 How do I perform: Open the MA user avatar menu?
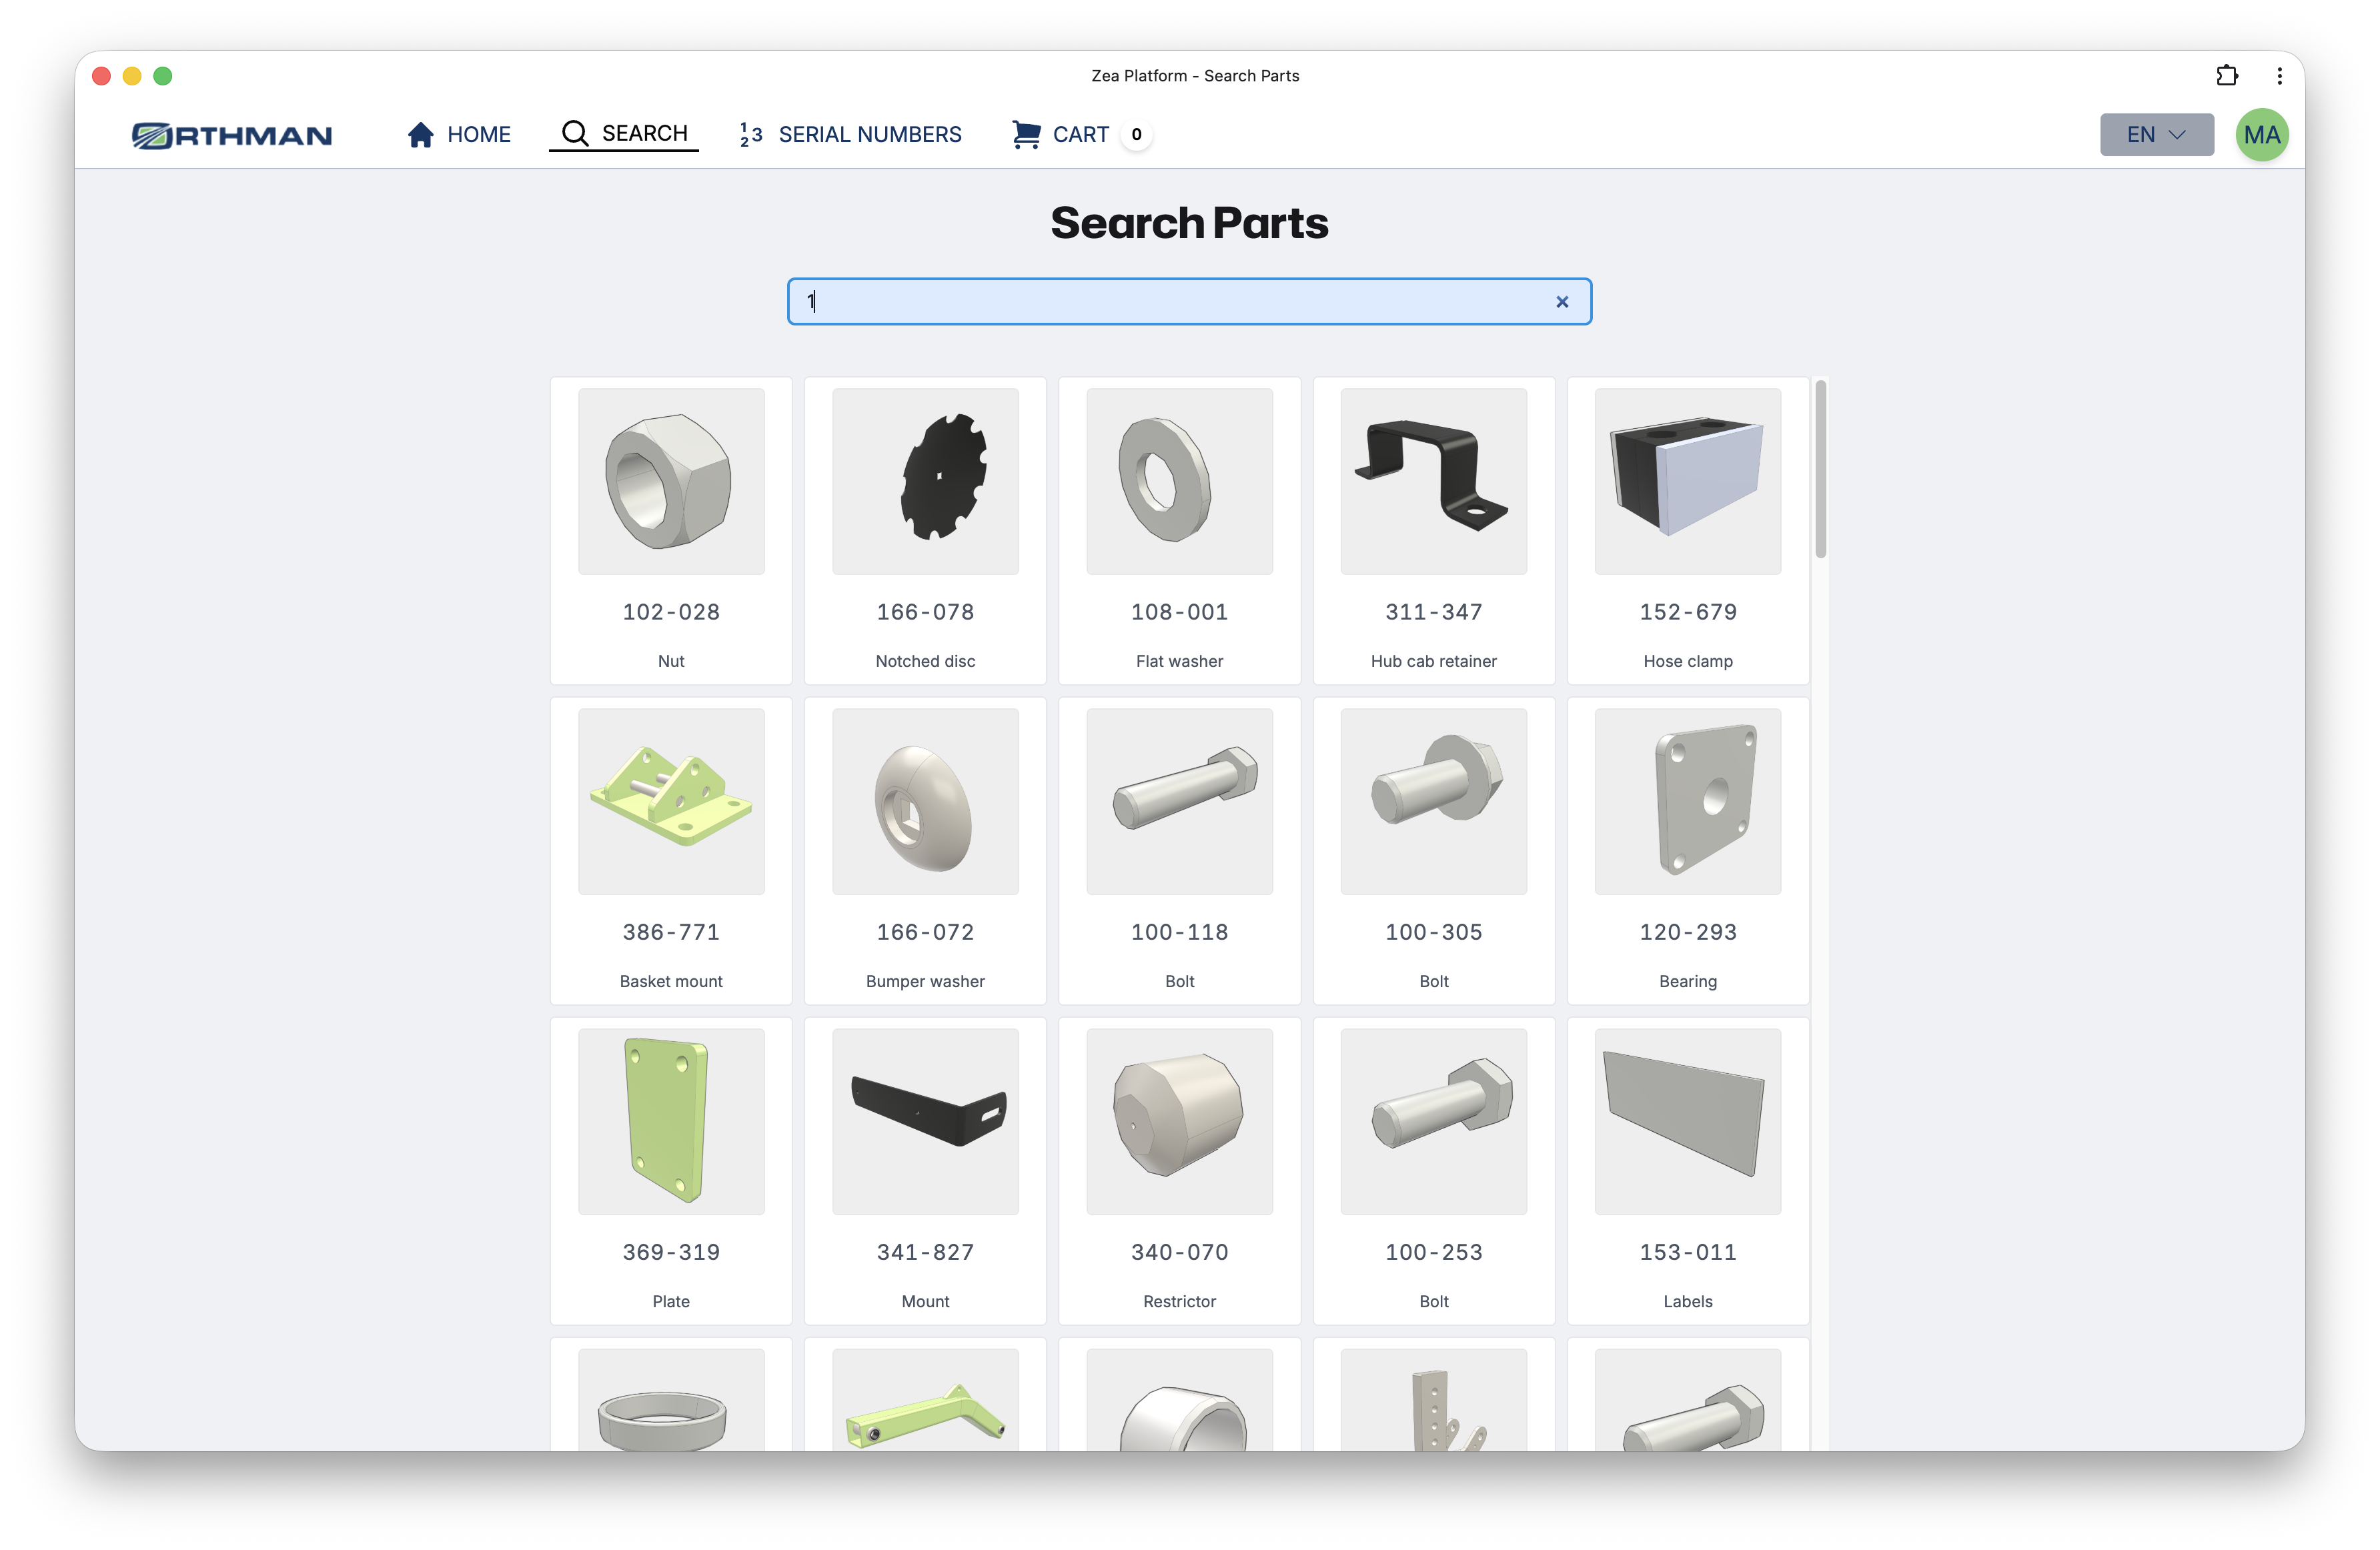(x=2261, y=135)
